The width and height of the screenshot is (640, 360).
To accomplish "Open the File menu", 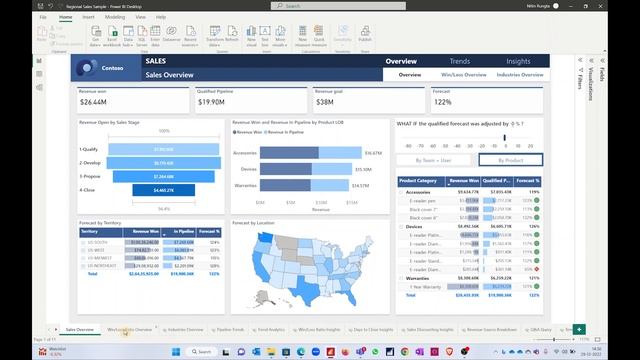I will [x=43, y=17].
